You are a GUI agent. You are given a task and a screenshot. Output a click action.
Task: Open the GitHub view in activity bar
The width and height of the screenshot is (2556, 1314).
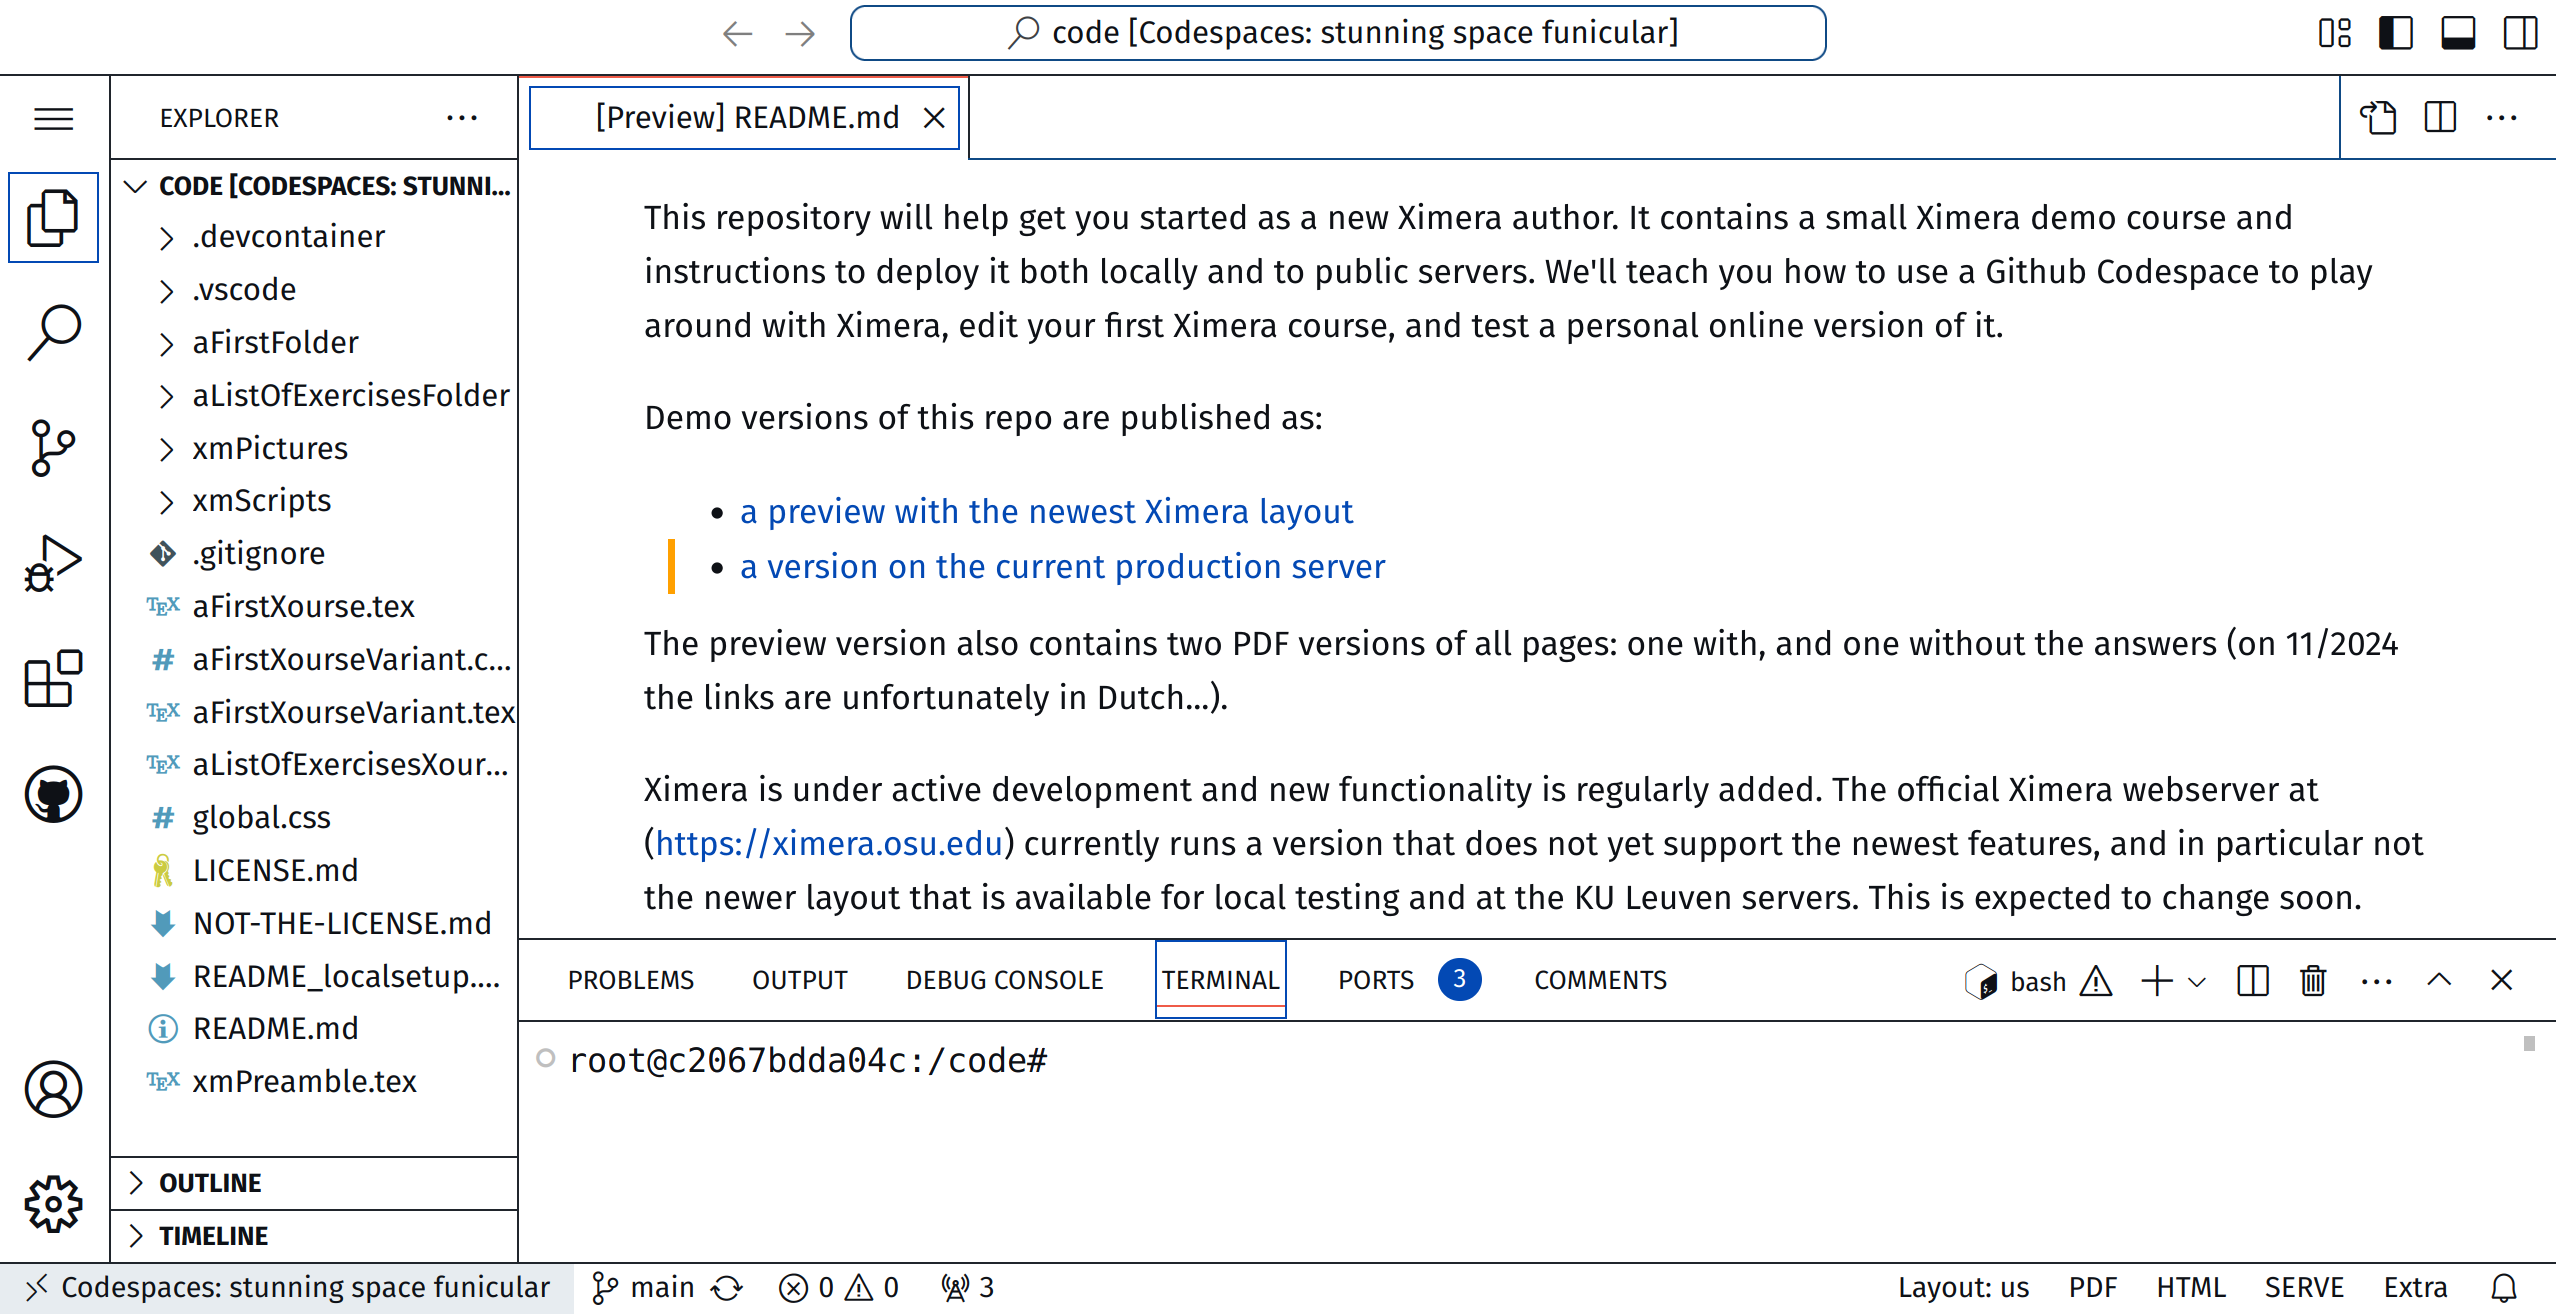[53, 794]
